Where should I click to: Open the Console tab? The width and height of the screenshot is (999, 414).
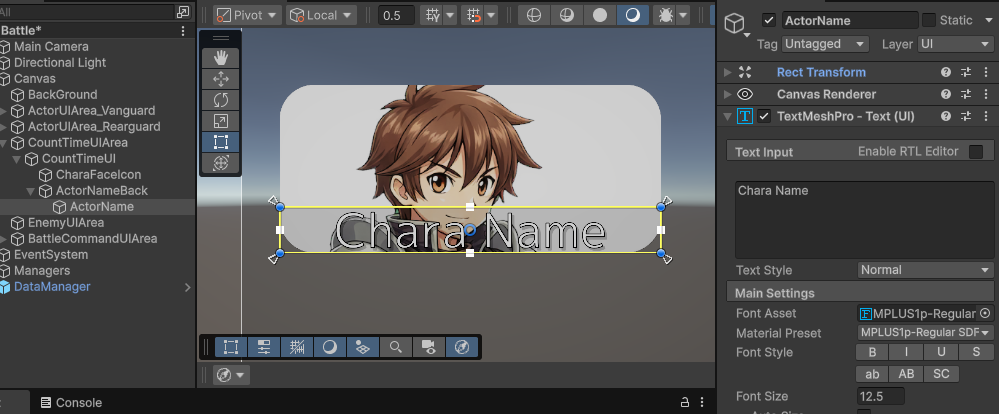(78, 403)
